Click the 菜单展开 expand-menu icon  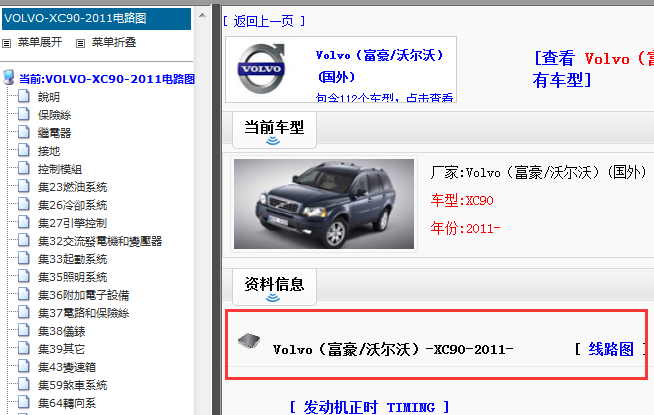click(7, 43)
